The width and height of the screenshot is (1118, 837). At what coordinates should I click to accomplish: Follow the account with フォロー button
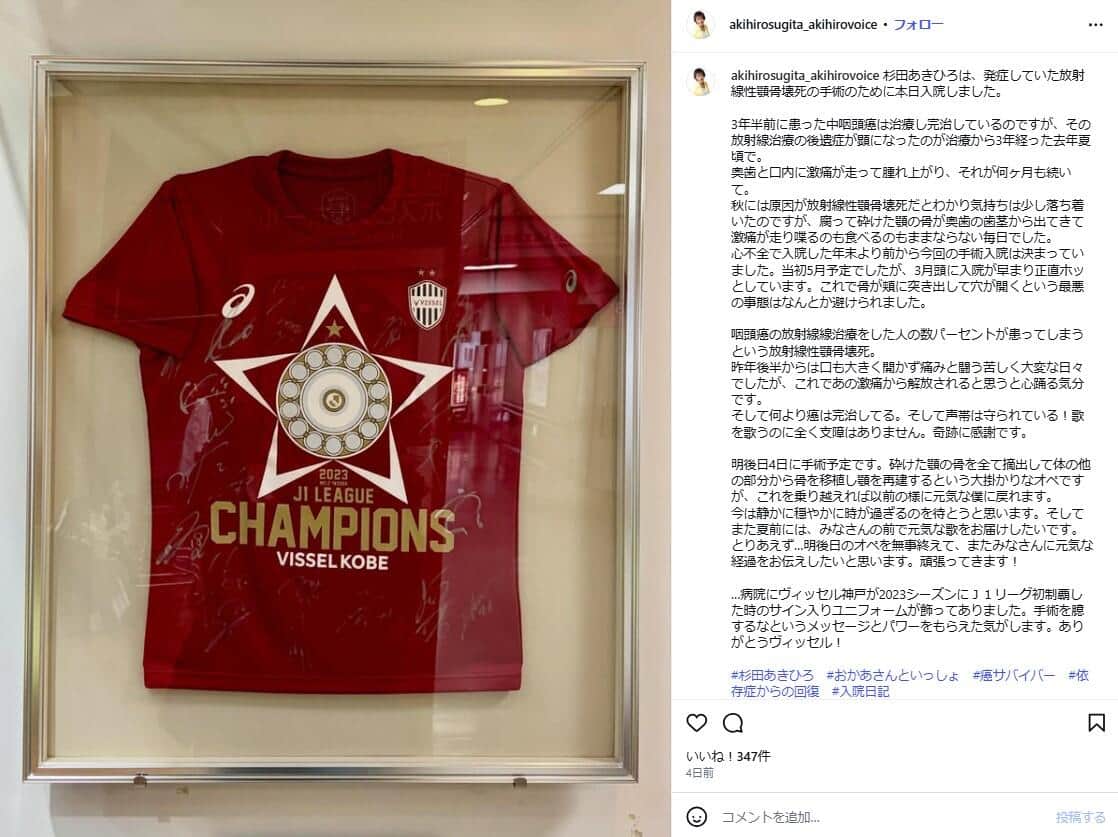tap(918, 25)
